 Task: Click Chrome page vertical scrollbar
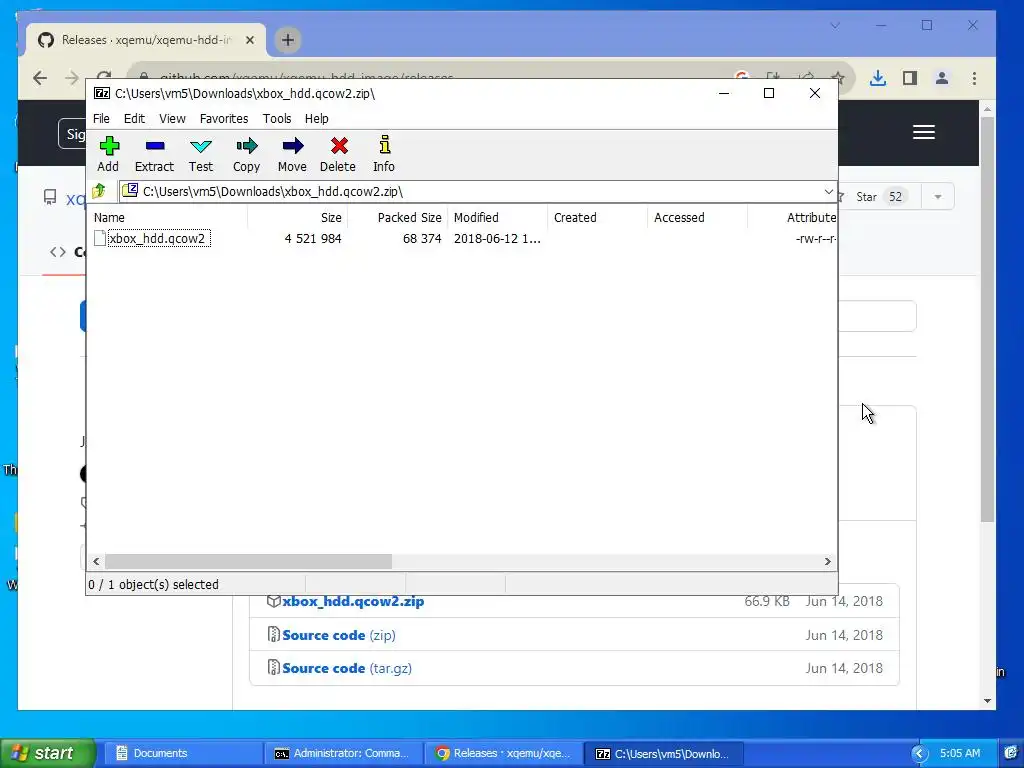point(987,319)
